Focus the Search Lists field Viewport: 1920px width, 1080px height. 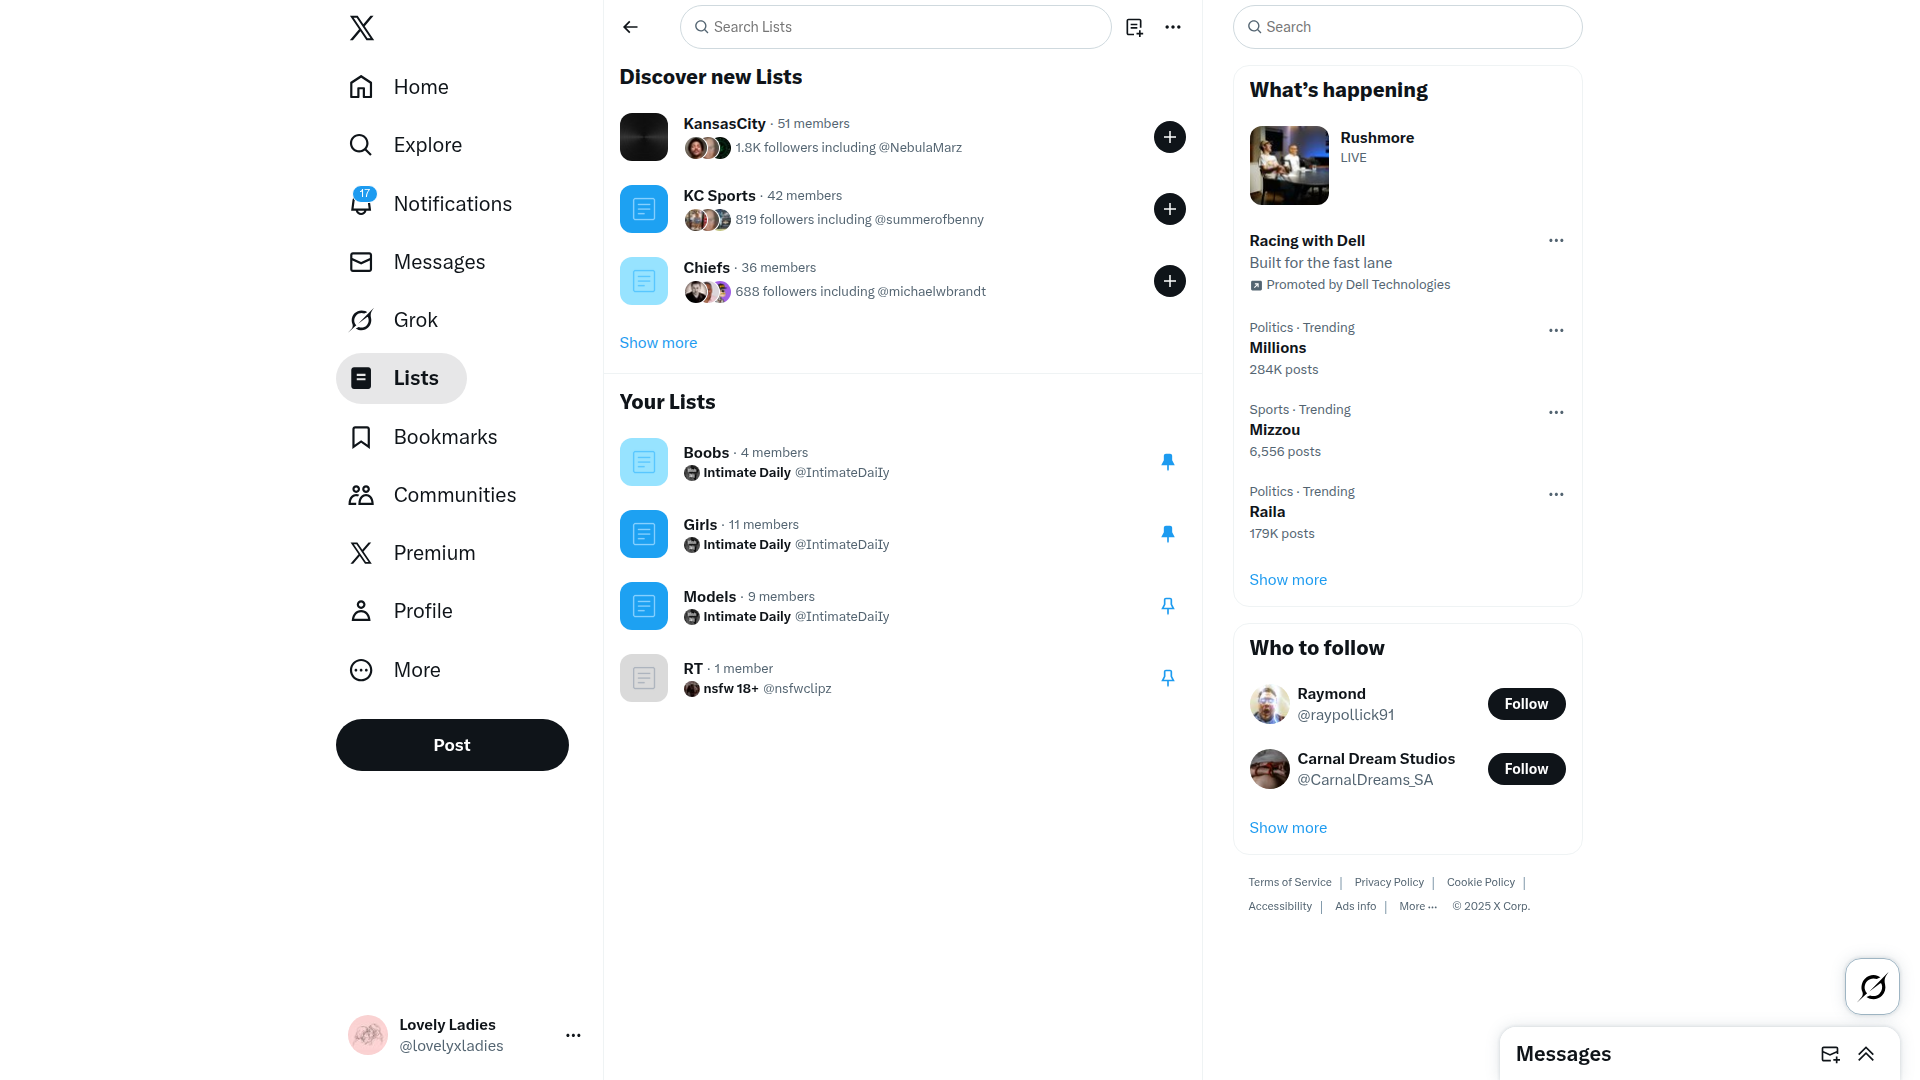coord(896,27)
